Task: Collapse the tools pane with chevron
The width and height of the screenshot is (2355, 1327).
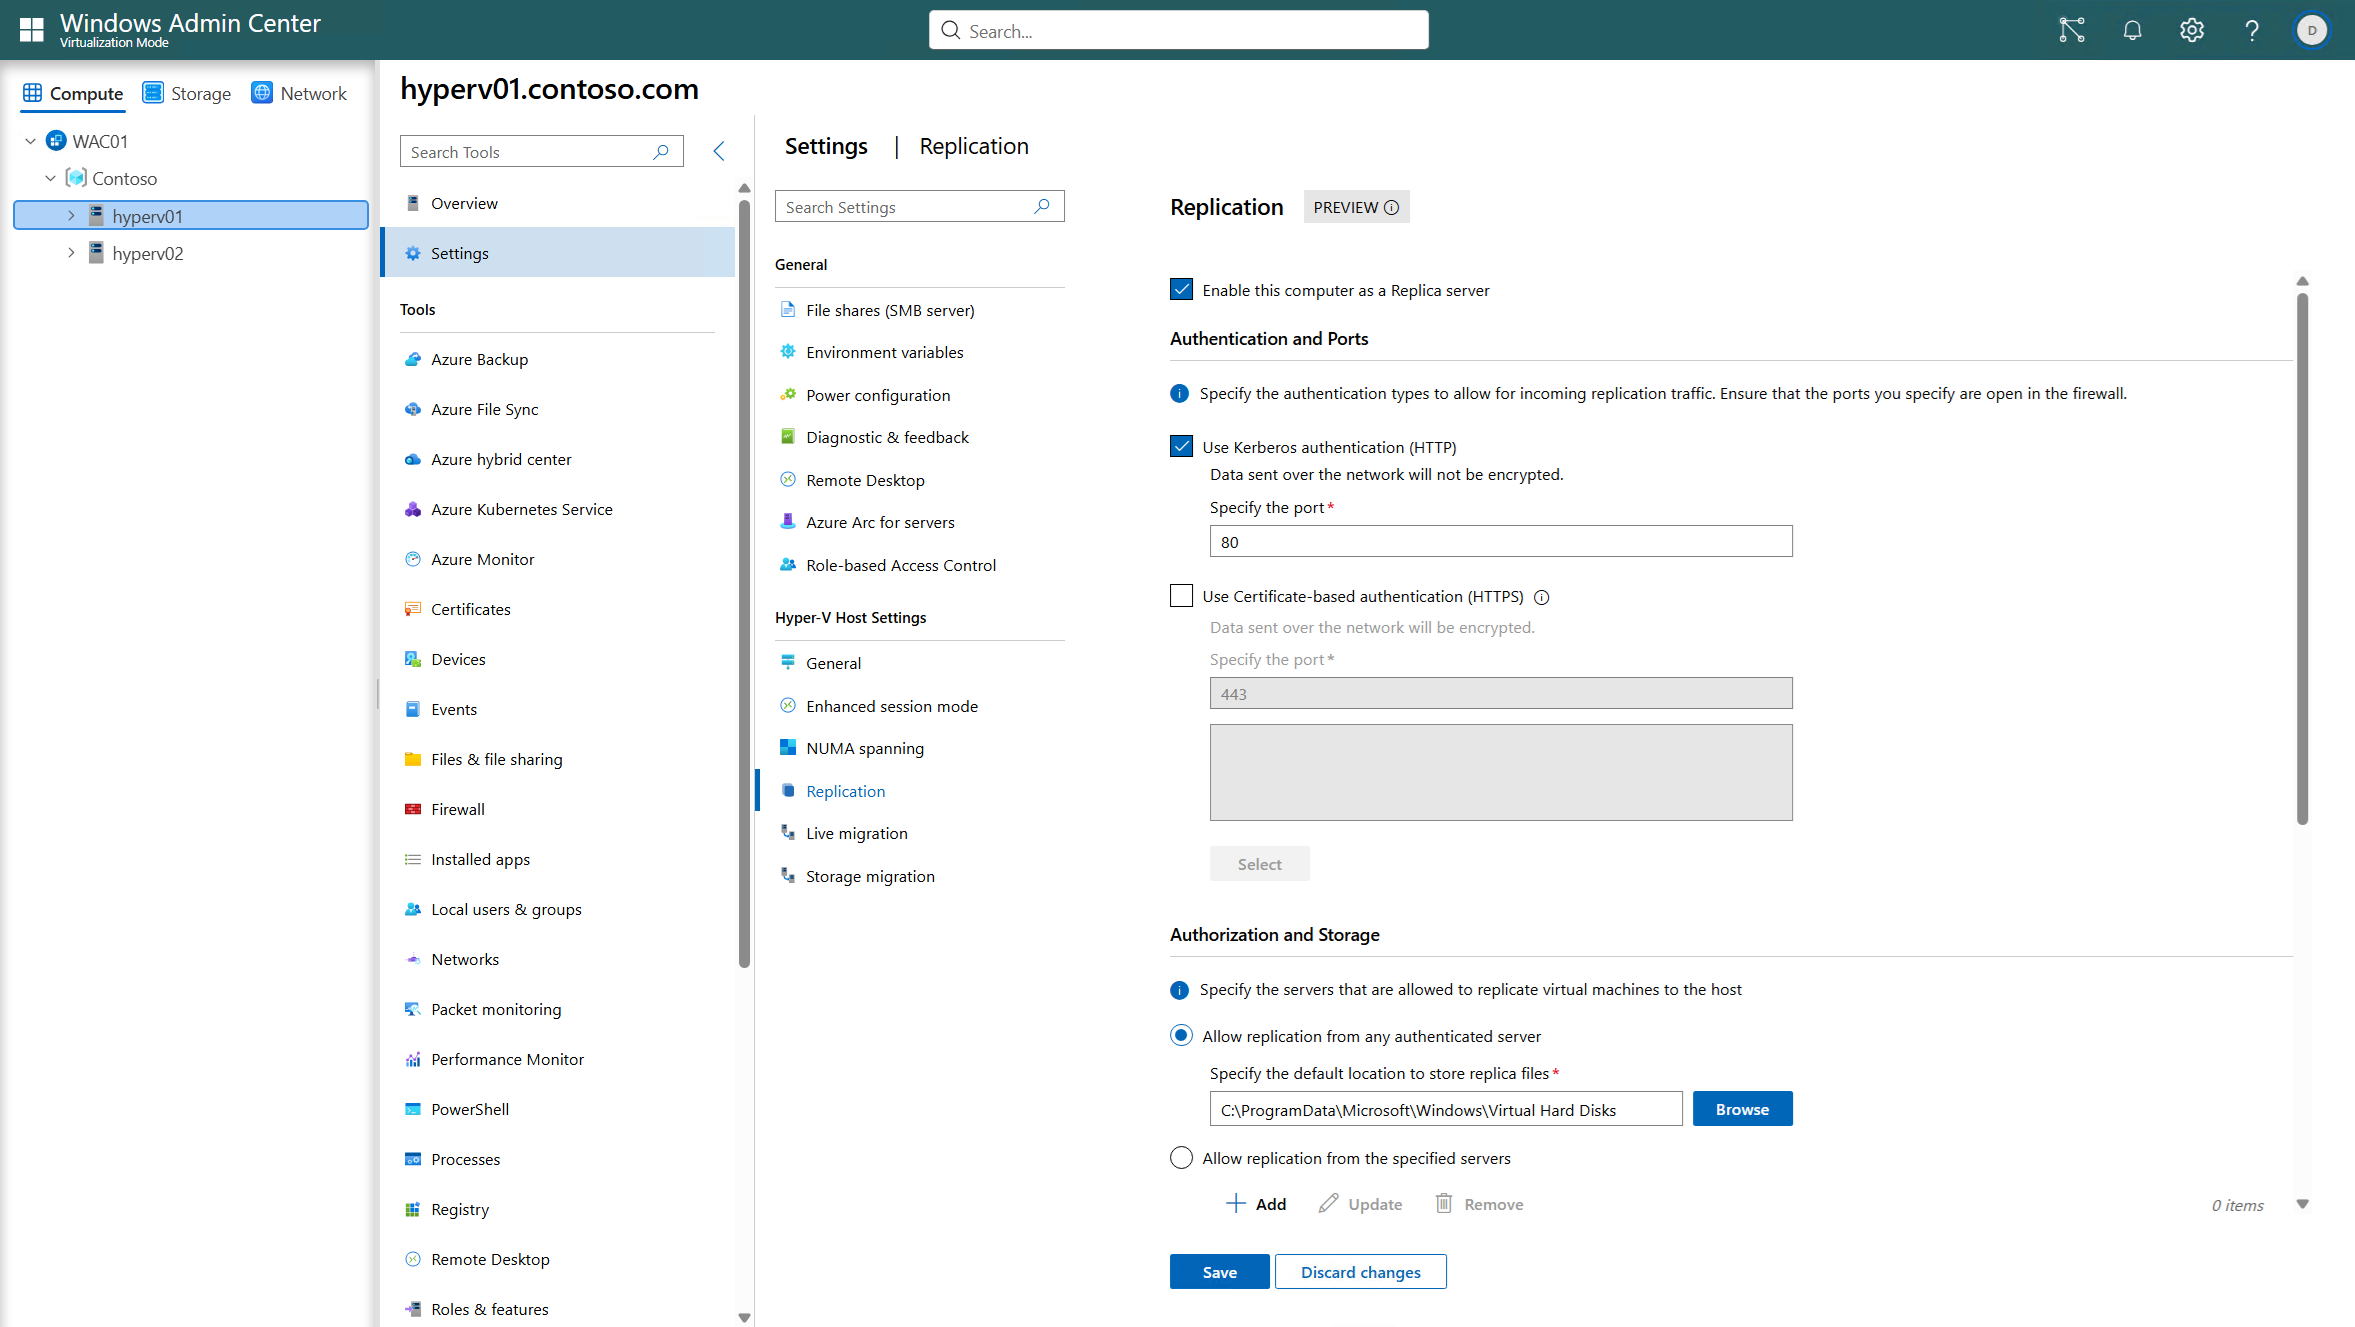Action: [718, 151]
